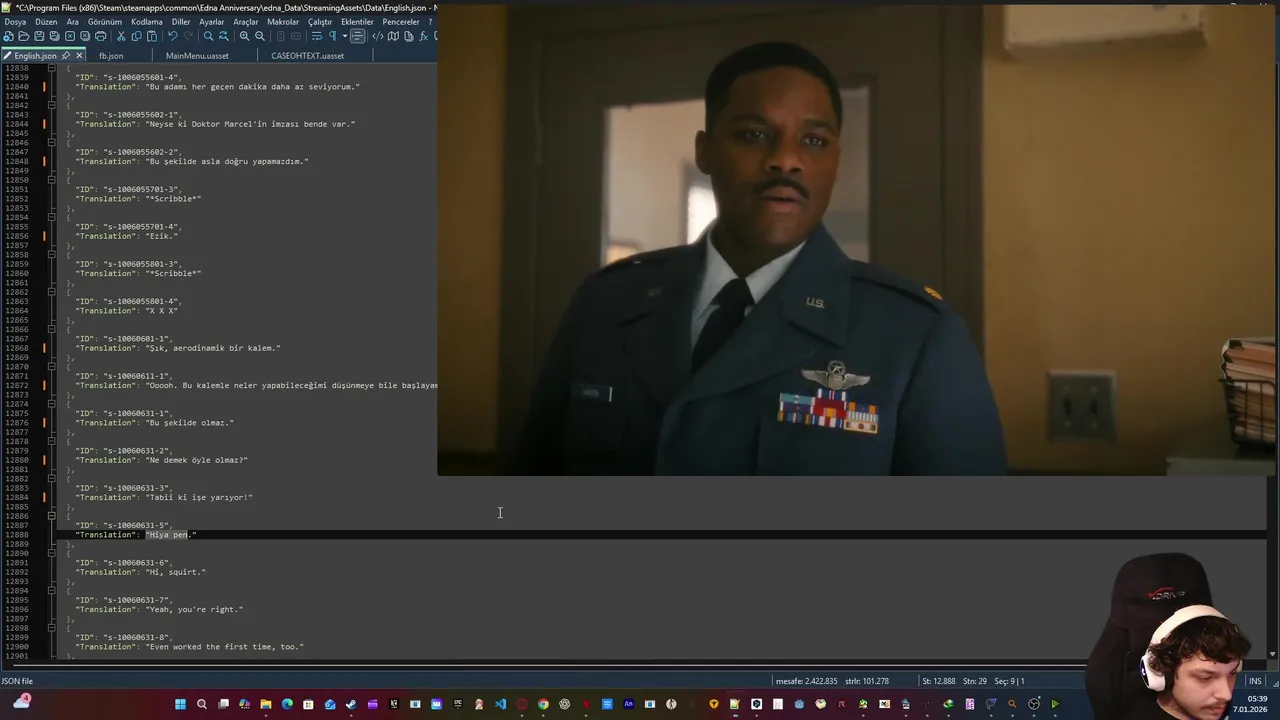Click the Close document toolbar icon
Image resolution: width=1280 pixels, height=720 pixels.
[x=70, y=36]
